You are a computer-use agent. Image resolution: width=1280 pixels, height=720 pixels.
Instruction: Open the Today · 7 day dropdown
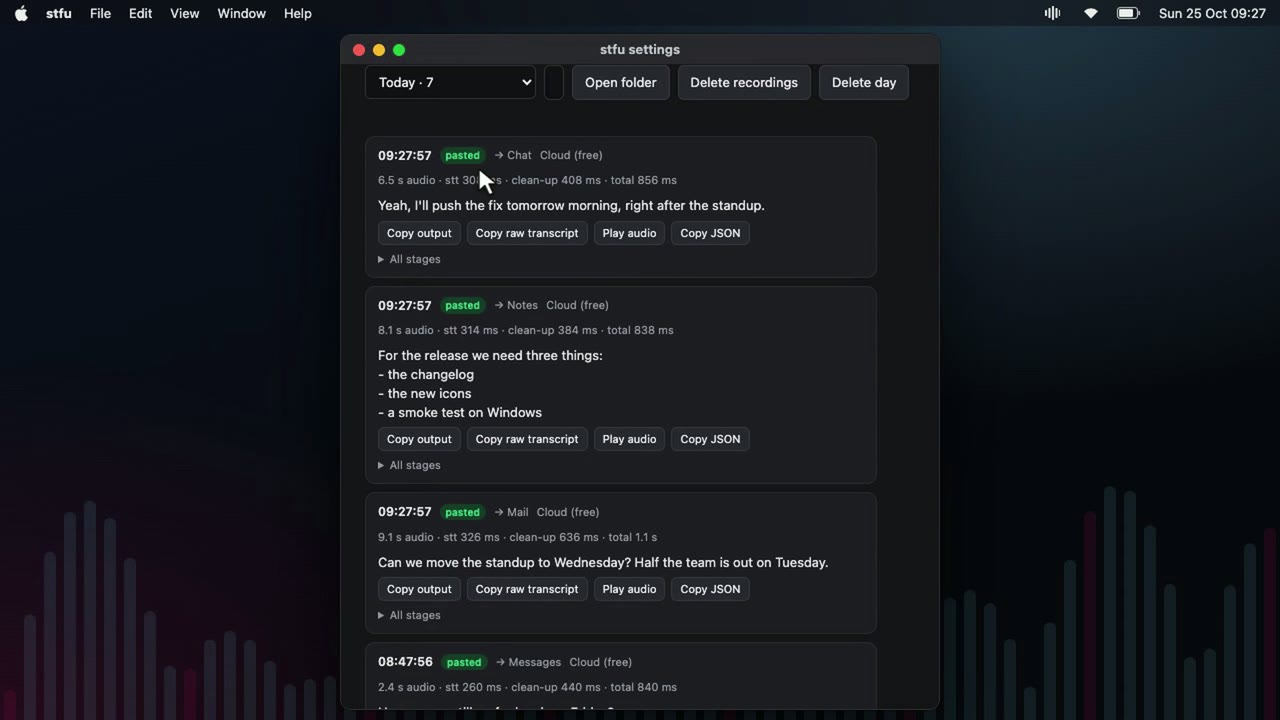(x=450, y=82)
